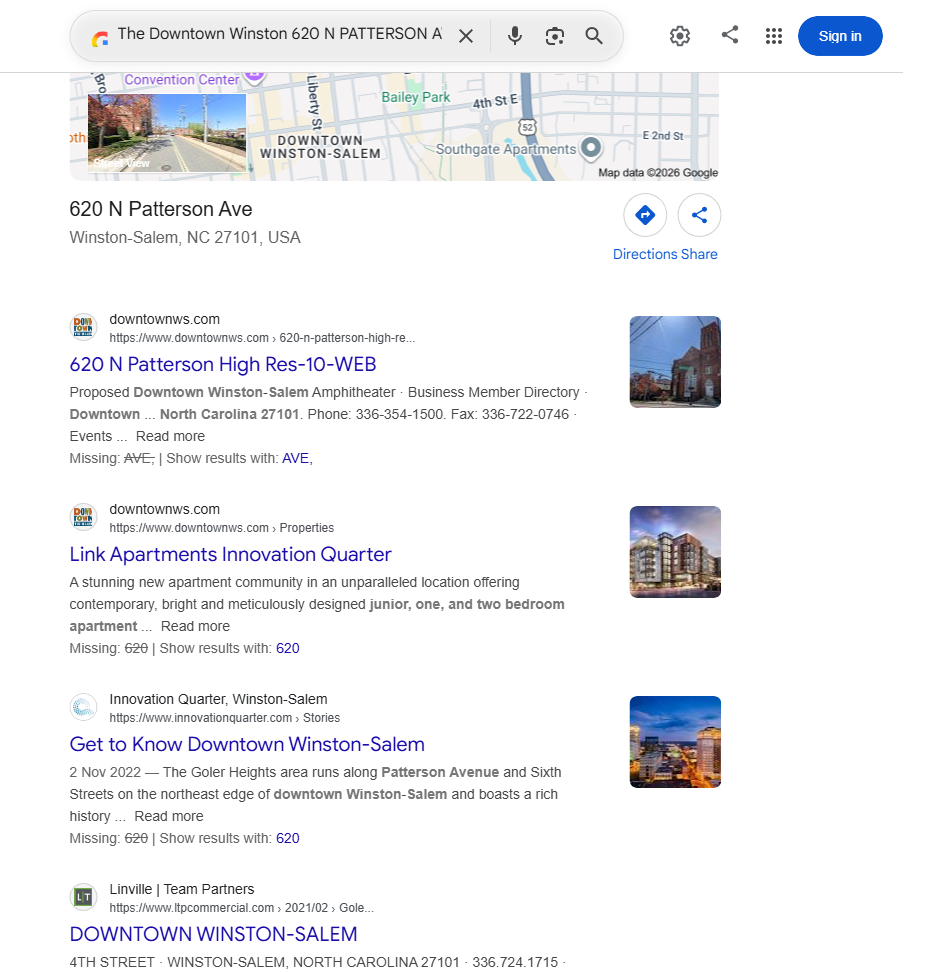Click the 620 N Patterson Ave address heading
Screen dimensions: 926x972
[161, 209]
